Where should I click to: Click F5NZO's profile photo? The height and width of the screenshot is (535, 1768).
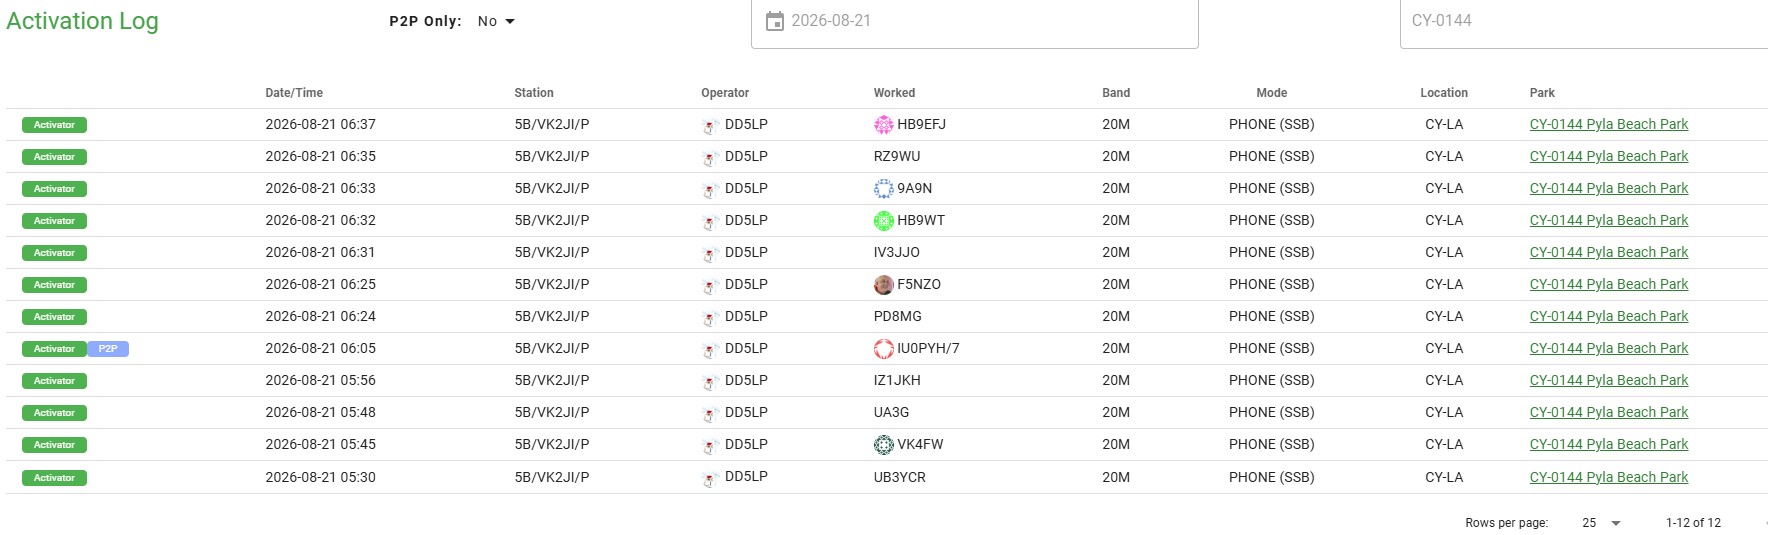[x=884, y=285]
